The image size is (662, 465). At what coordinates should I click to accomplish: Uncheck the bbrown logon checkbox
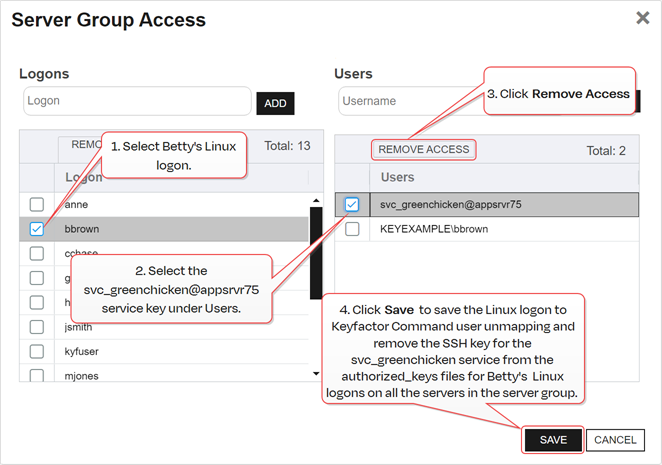37,229
